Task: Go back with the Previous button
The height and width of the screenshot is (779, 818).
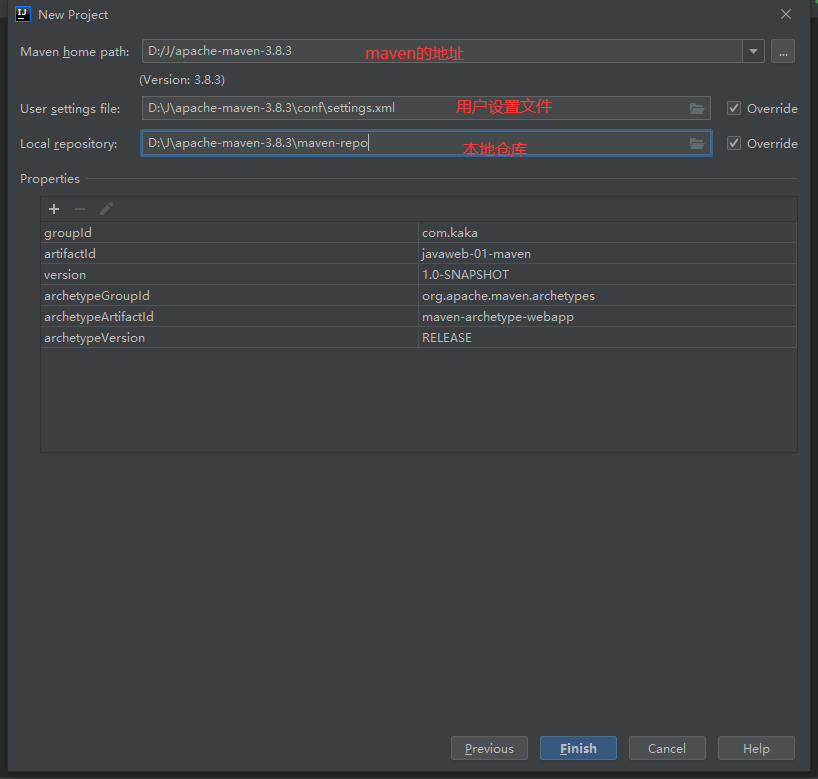Action: pos(489,748)
